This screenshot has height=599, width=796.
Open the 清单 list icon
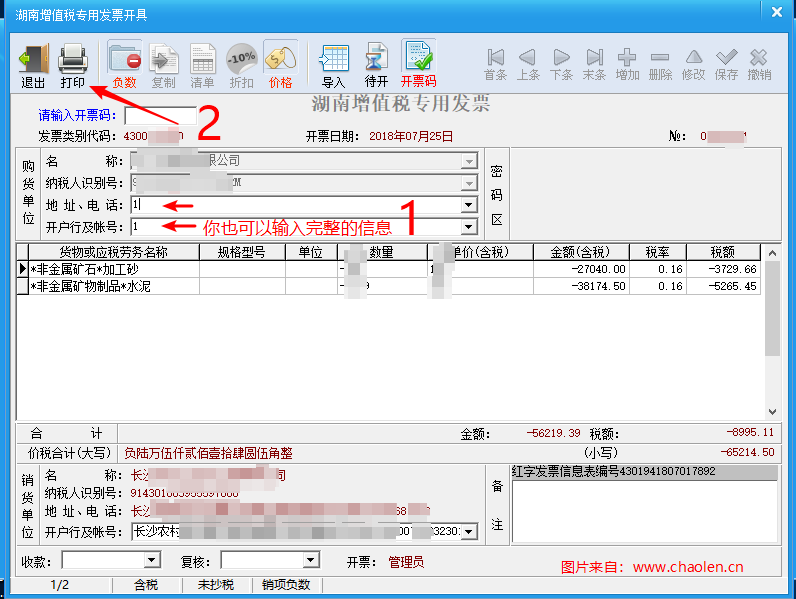(202, 64)
